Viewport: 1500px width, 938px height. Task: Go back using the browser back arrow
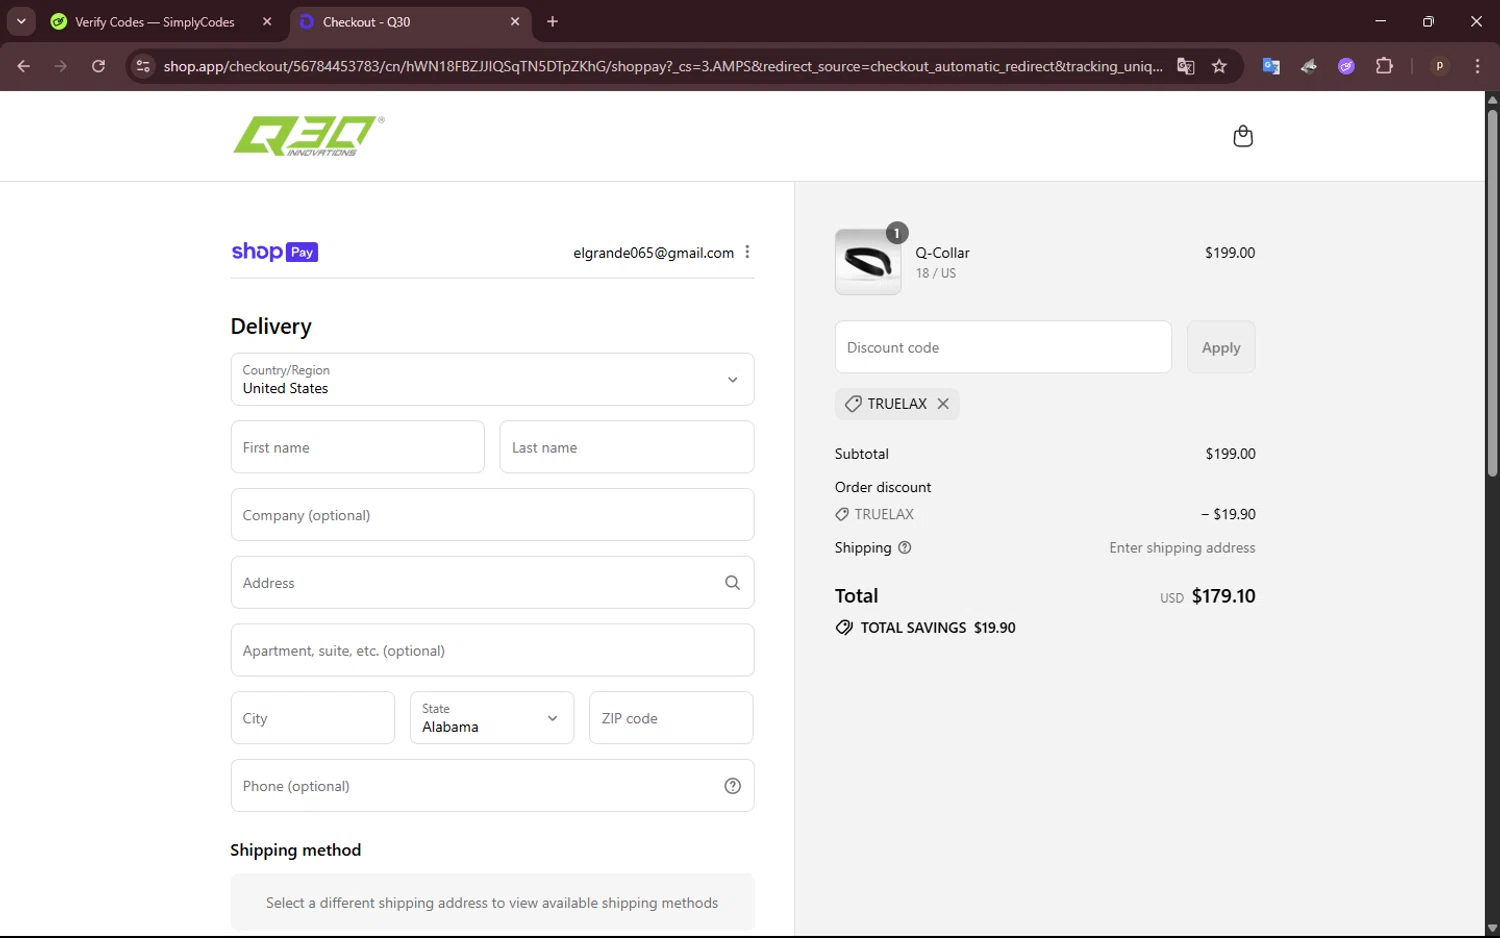[23, 66]
